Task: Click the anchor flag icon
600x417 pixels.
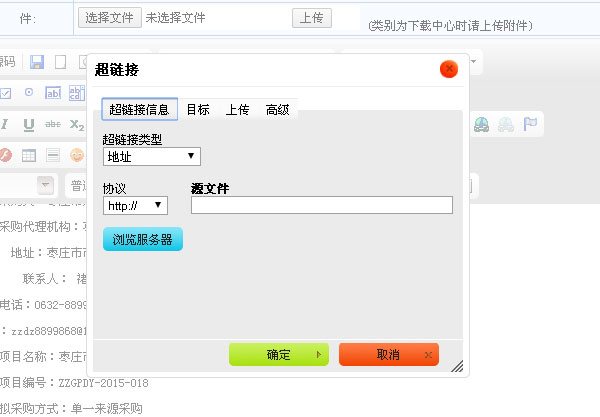Action: coord(531,124)
